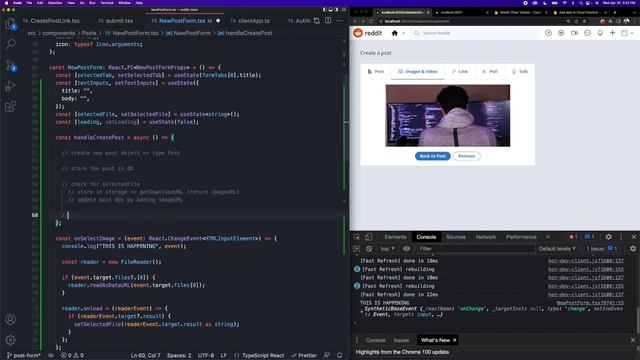Click the Reddit video camera icon
This screenshot has width=640, height=360.
(x=574, y=33)
